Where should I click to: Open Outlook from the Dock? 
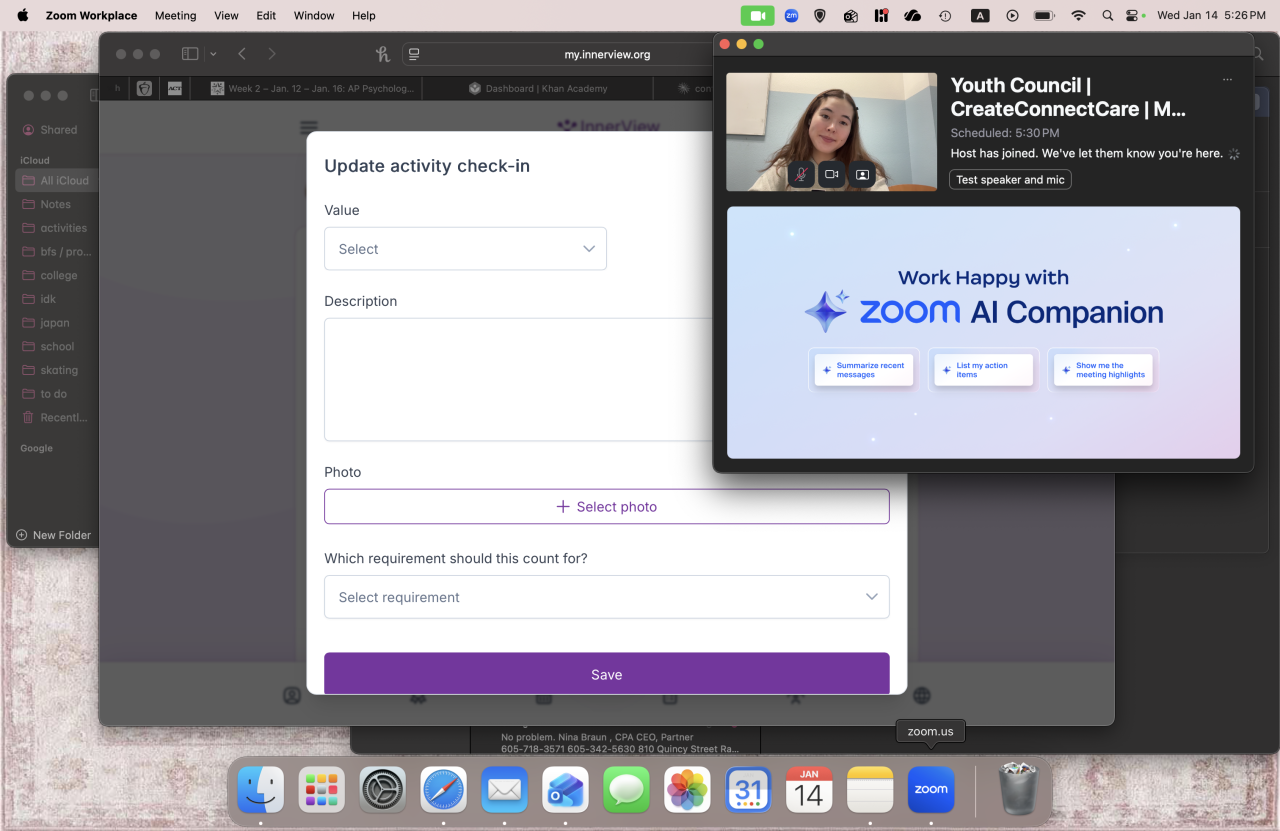(x=566, y=791)
